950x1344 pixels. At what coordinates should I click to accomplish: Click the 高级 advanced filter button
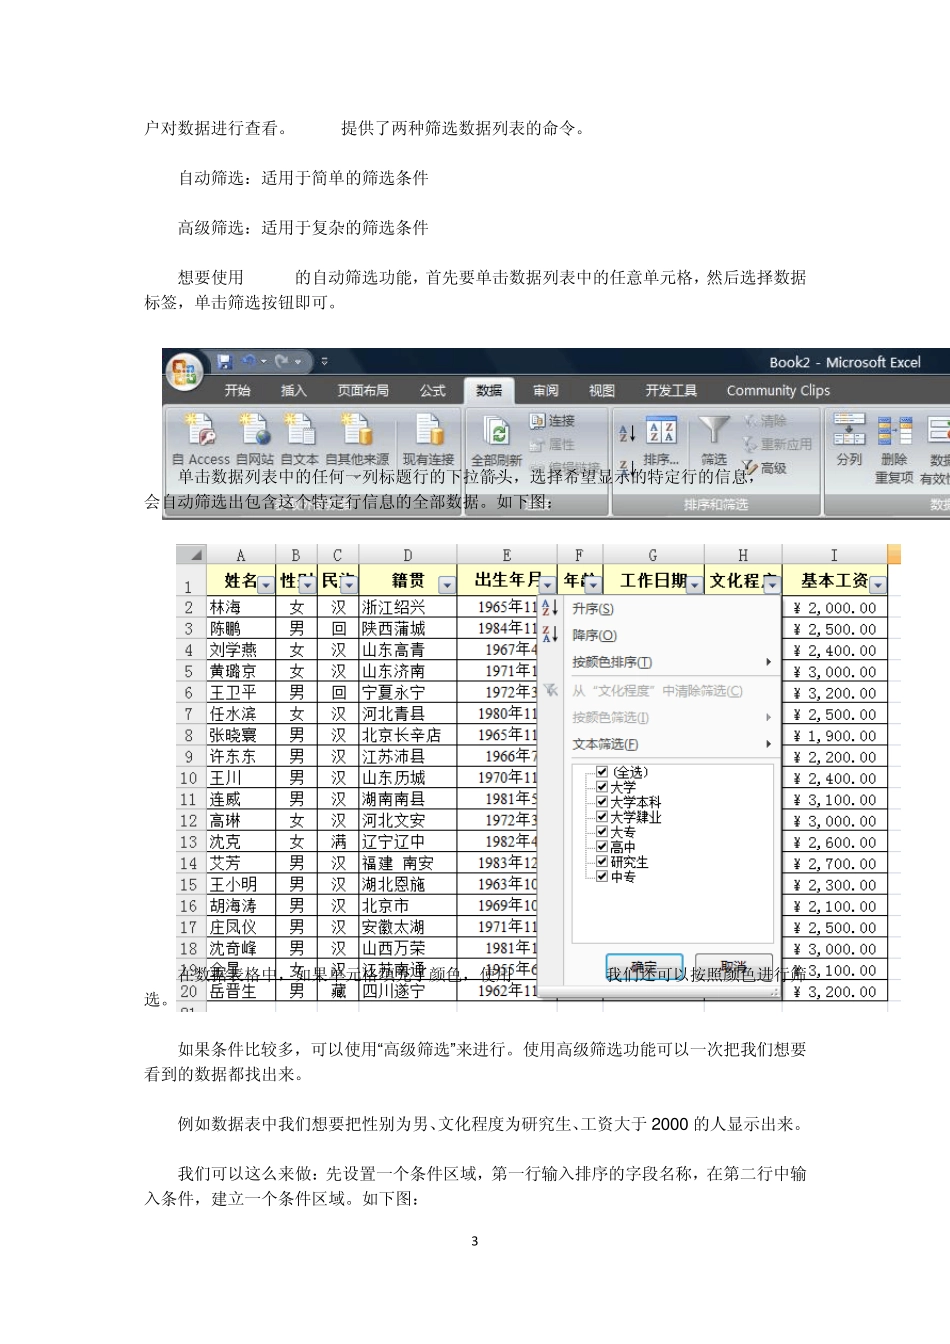pyautogui.click(x=765, y=467)
